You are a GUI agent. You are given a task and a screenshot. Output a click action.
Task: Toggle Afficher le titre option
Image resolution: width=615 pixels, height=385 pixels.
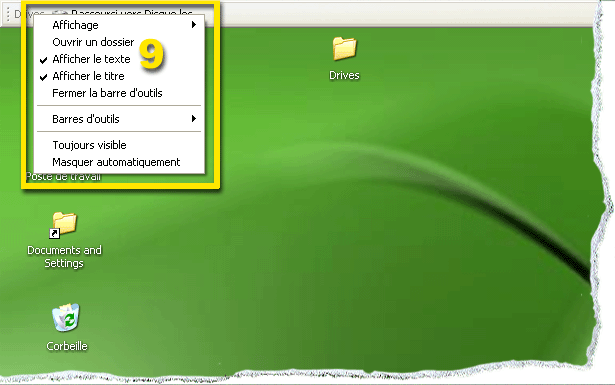point(119,76)
